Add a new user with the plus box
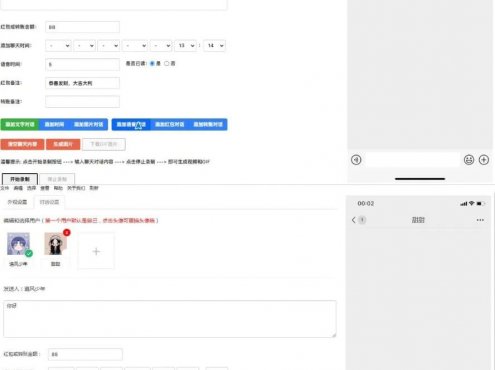 coord(96,251)
